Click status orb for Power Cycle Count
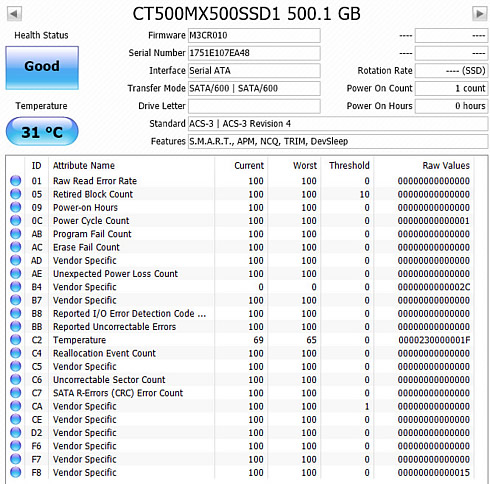 pos(15,220)
